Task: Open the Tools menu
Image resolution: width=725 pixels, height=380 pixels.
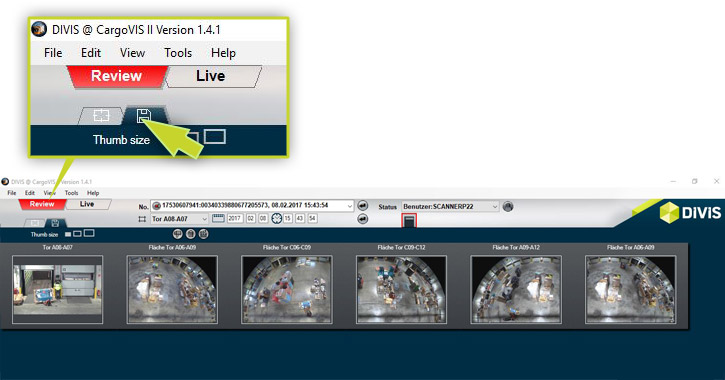Action: tap(71, 193)
